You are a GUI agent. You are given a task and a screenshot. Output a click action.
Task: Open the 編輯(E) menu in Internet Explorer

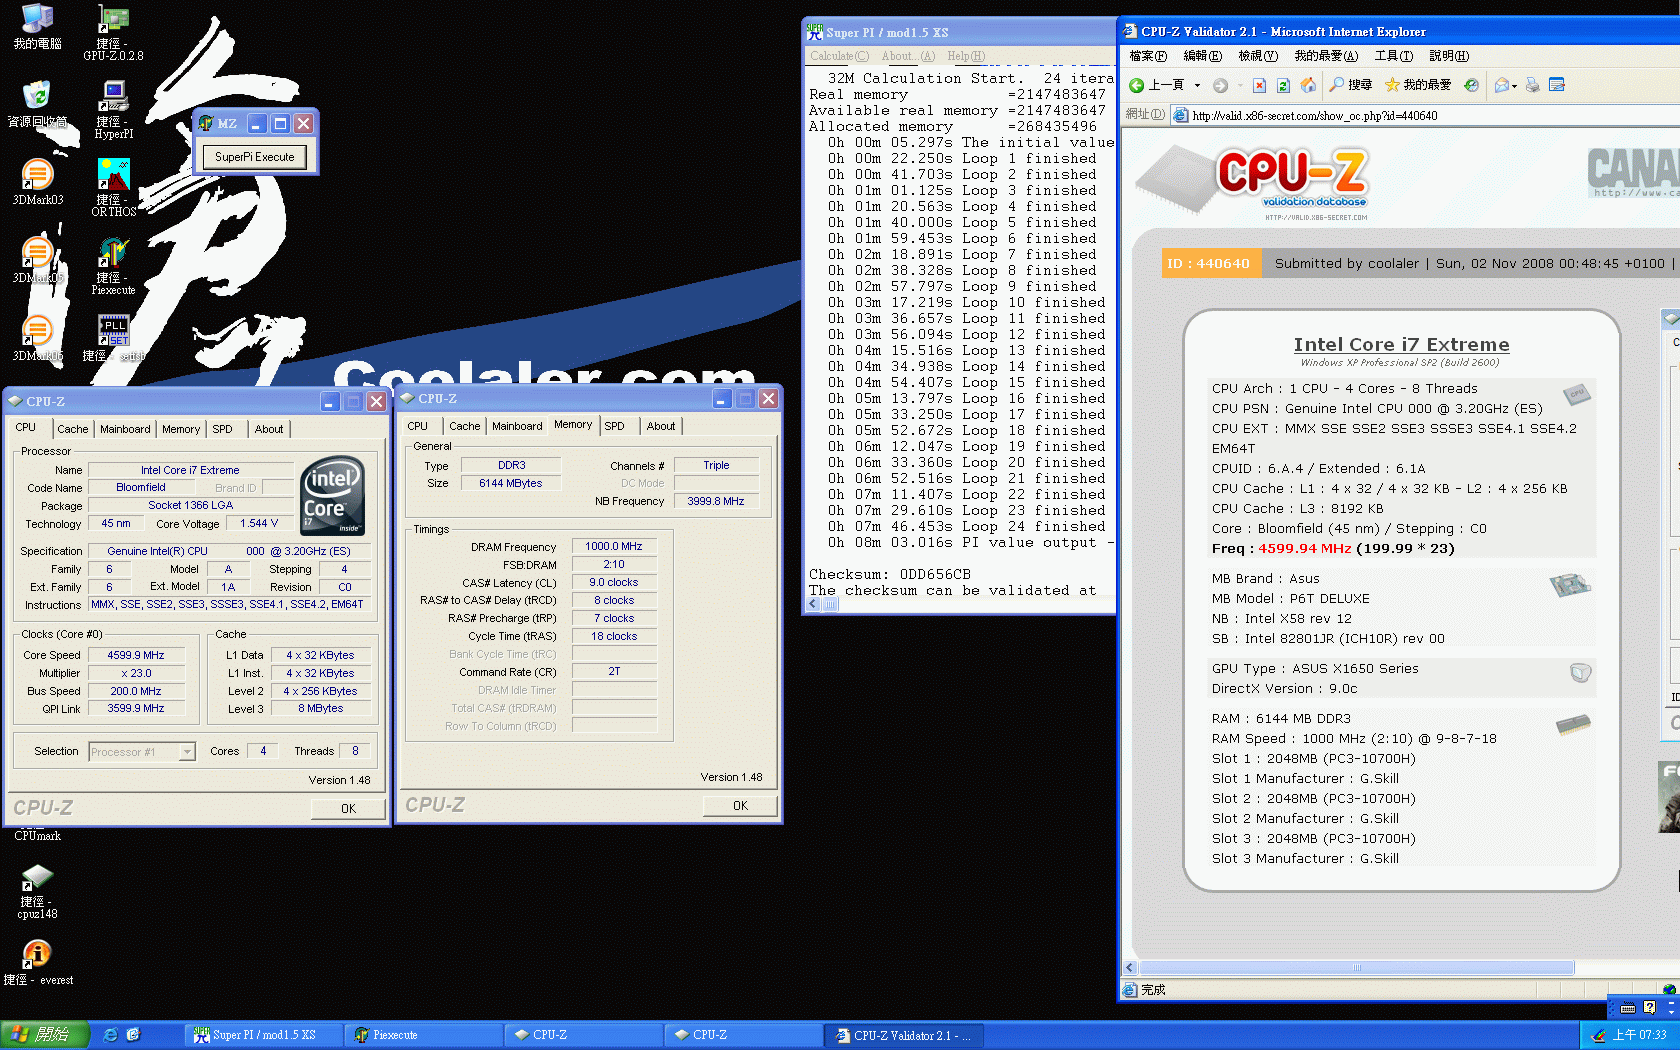[1202, 56]
